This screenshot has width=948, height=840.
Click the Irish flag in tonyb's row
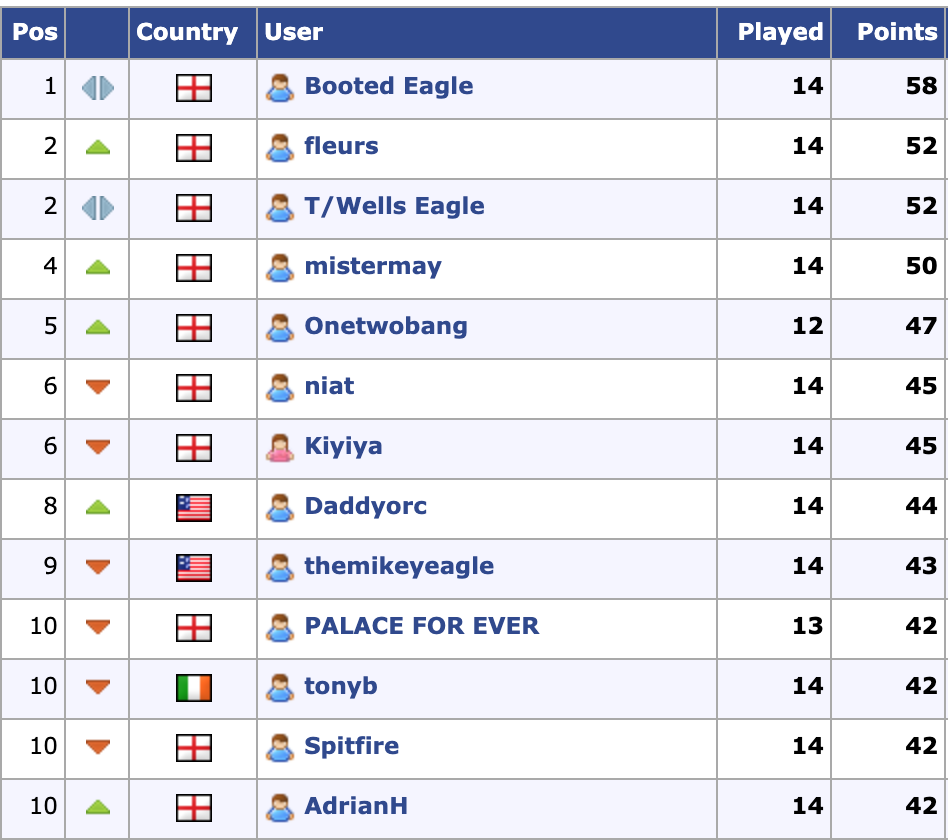pyautogui.click(x=193, y=688)
